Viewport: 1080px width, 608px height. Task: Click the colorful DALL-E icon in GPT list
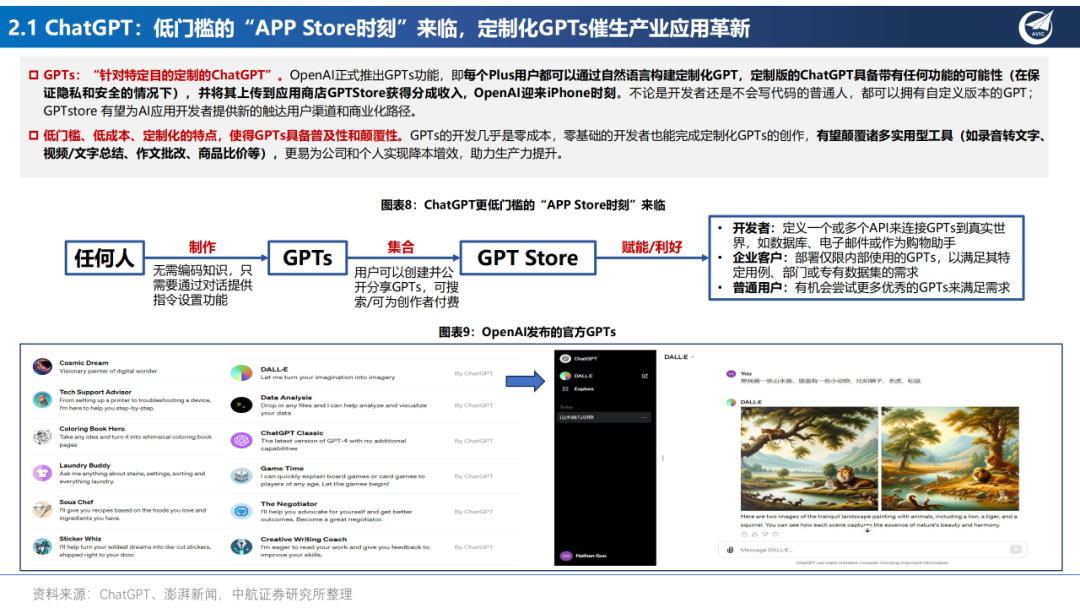pos(241,373)
